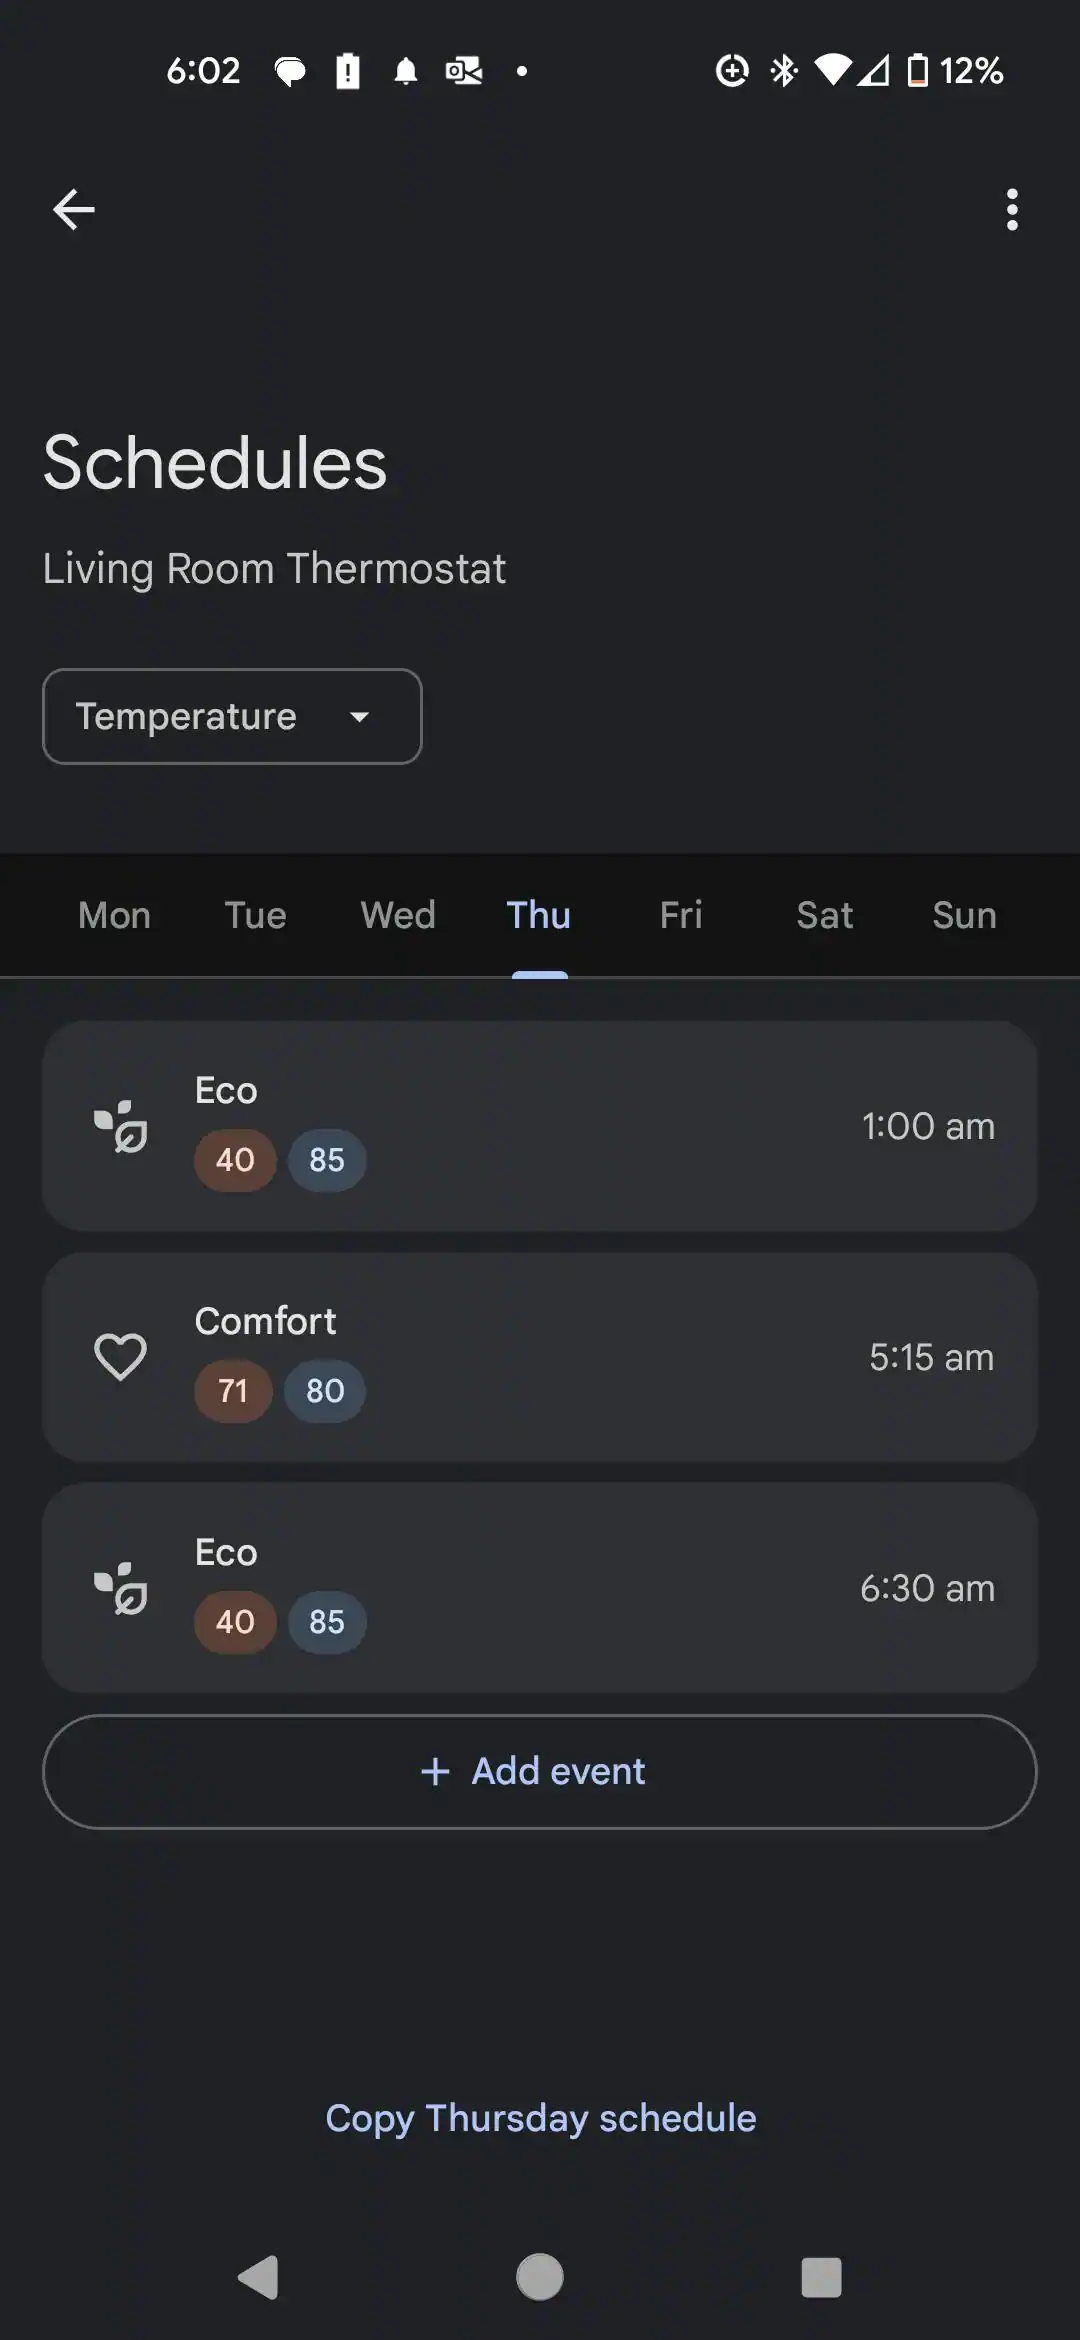This screenshot has width=1080, height=2340.
Task: Switch to the Sun tab
Action: (x=964, y=915)
